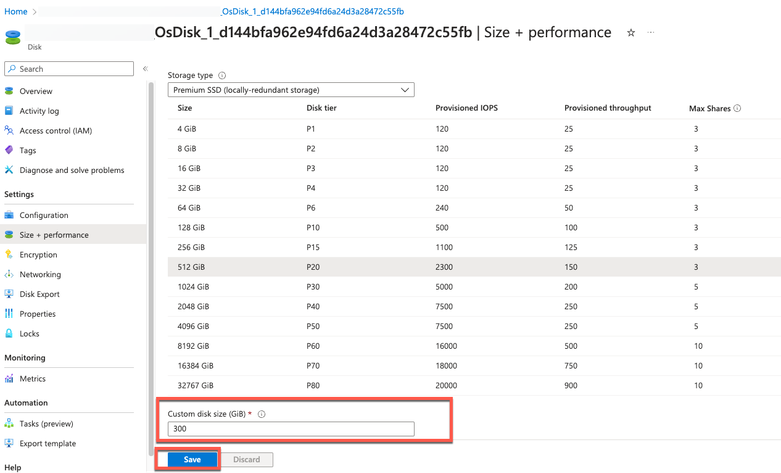Click the disk resource icon in header

pyautogui.click(x=12, y=37)
